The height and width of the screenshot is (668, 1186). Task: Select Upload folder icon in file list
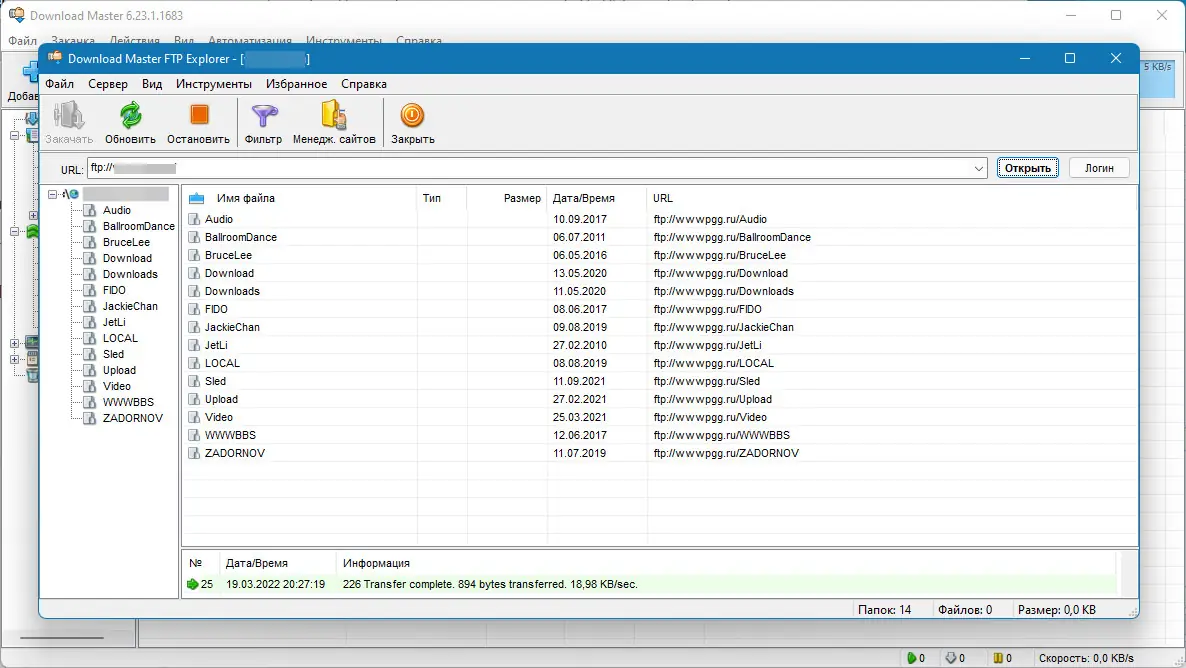coord(194,399)
